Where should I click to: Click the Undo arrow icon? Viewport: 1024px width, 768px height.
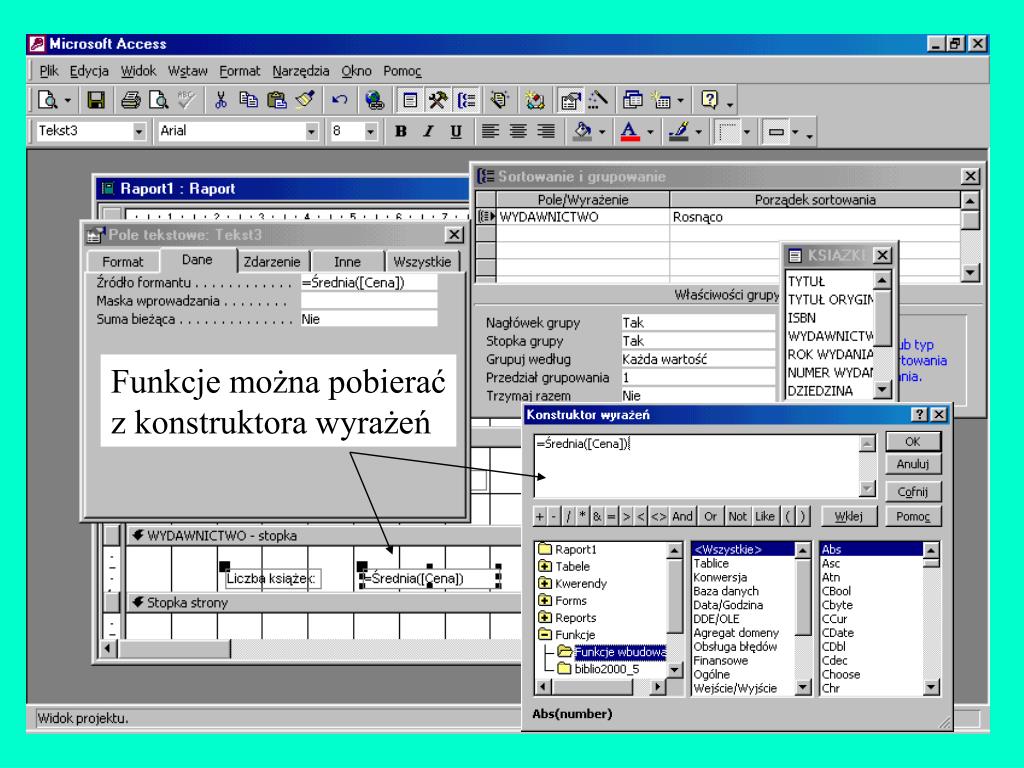point(340,100)
